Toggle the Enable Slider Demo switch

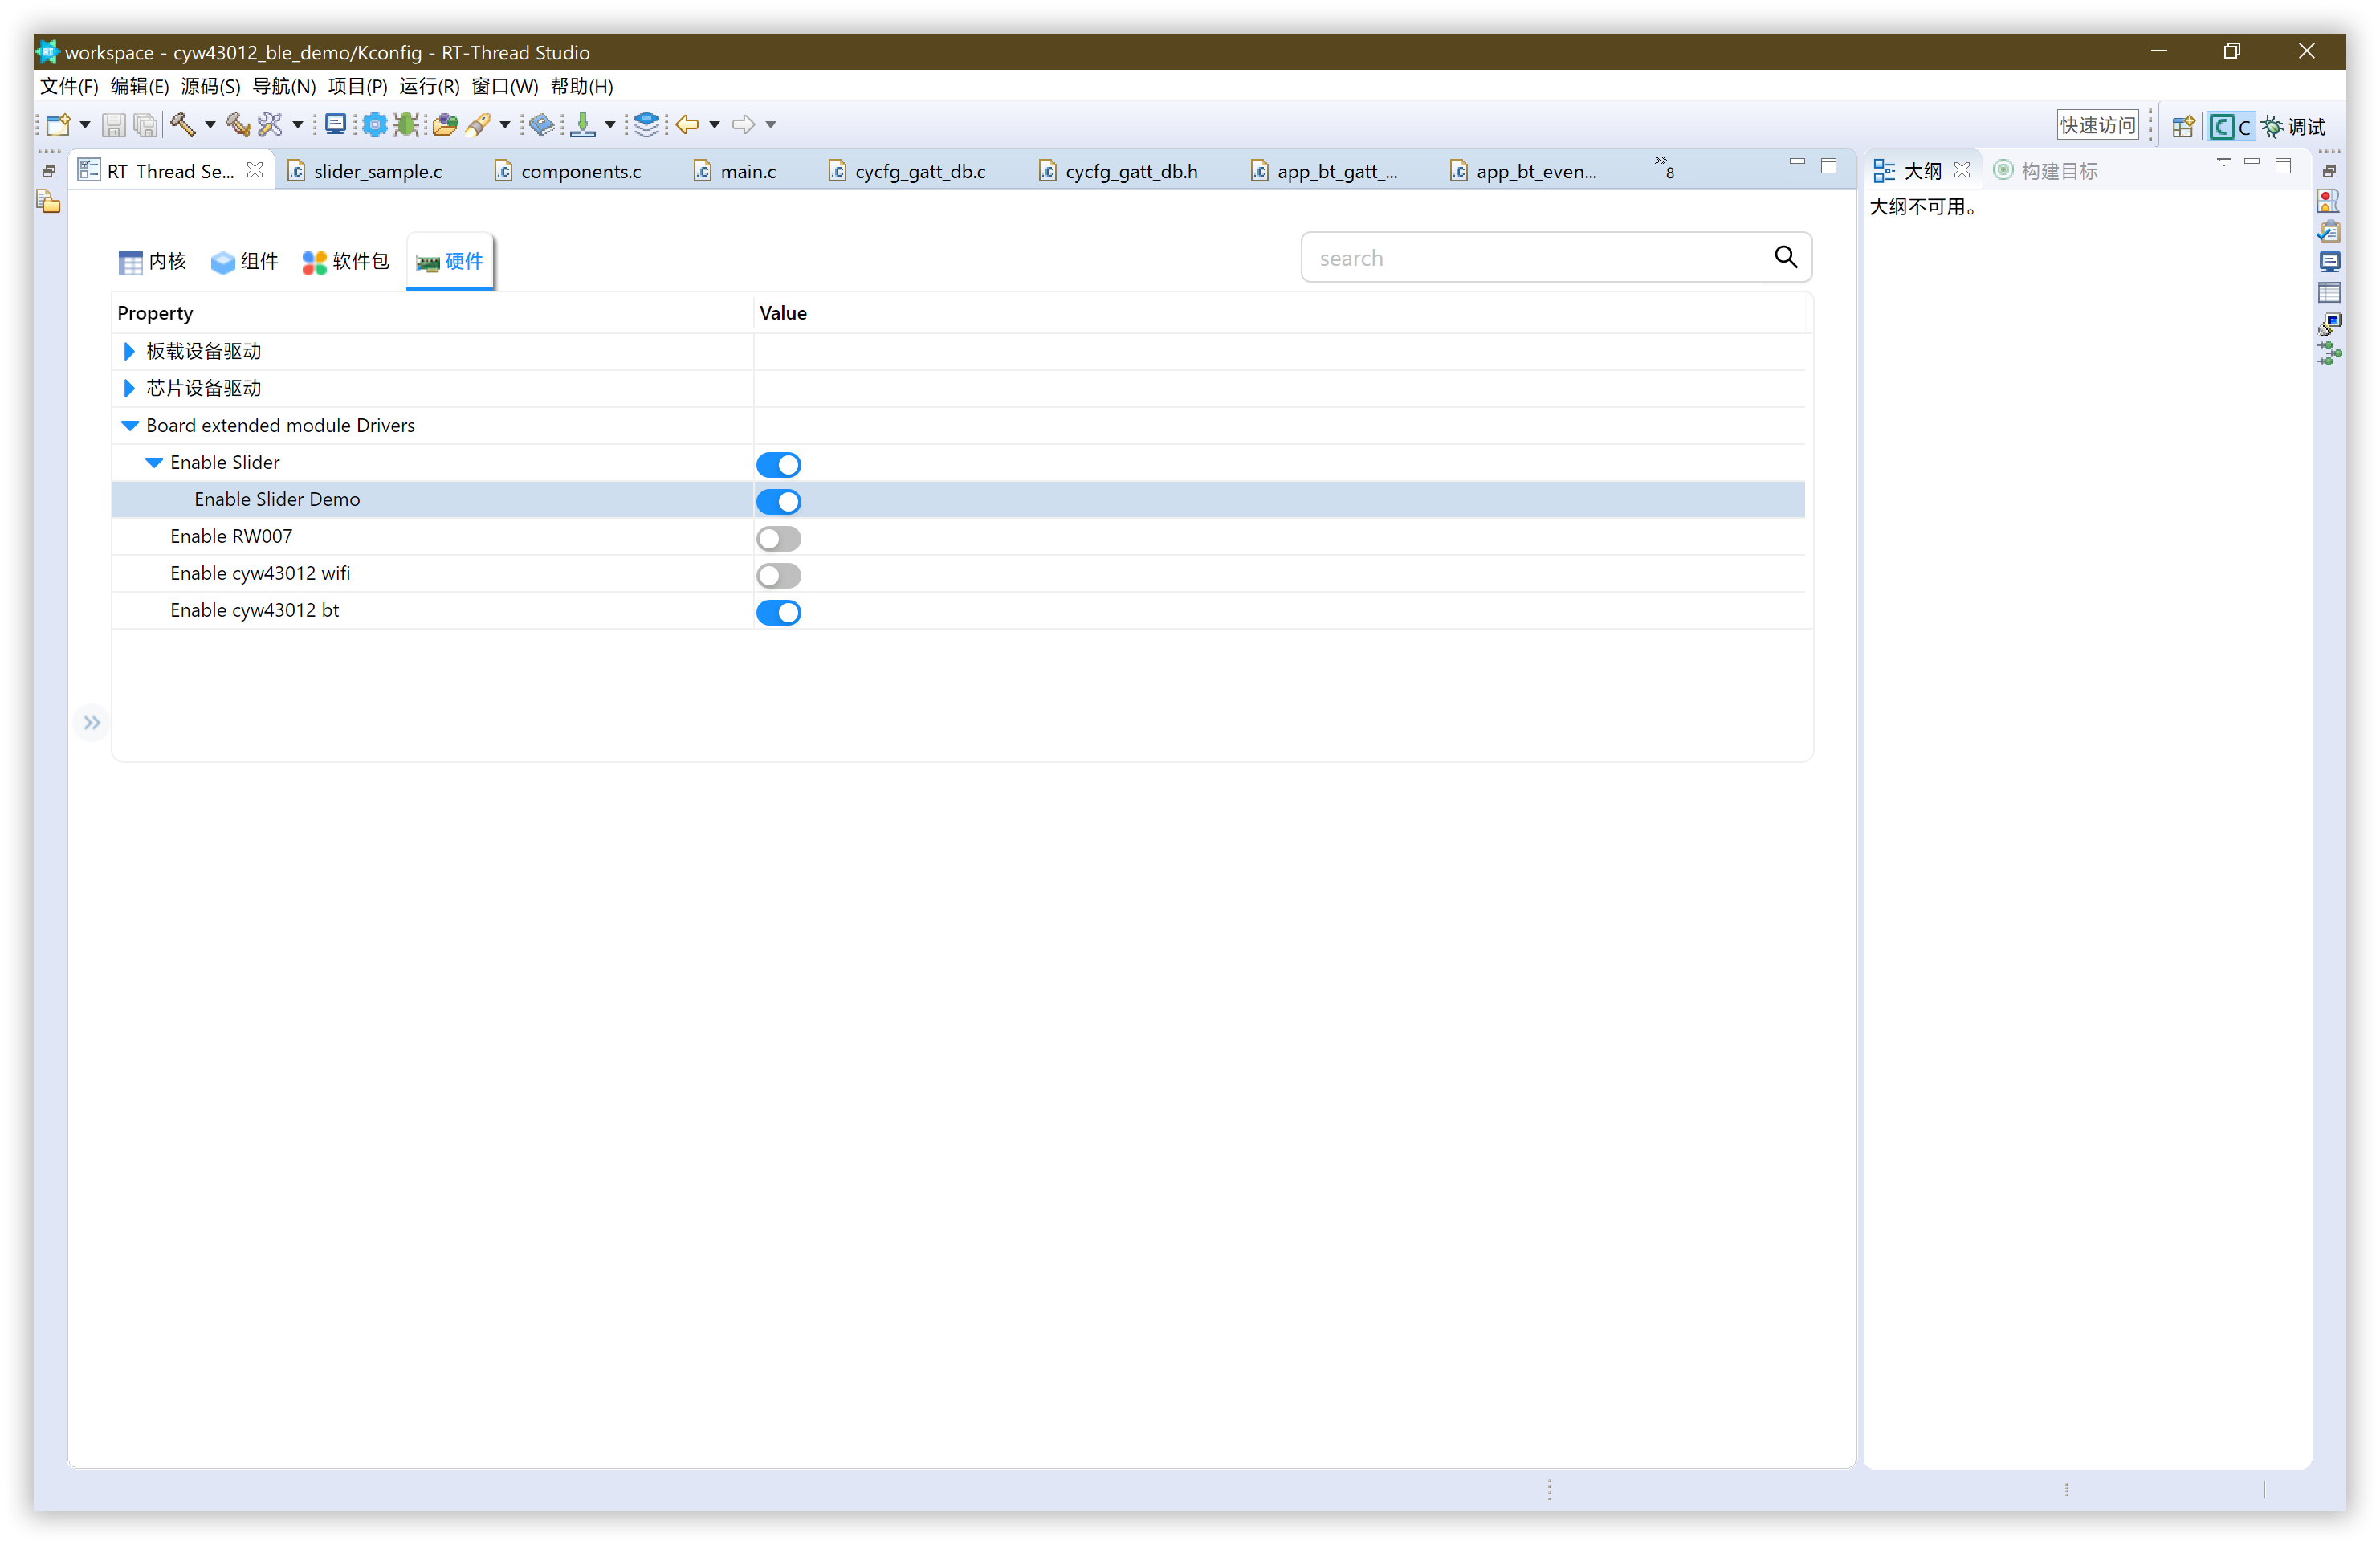click(778, 501)
